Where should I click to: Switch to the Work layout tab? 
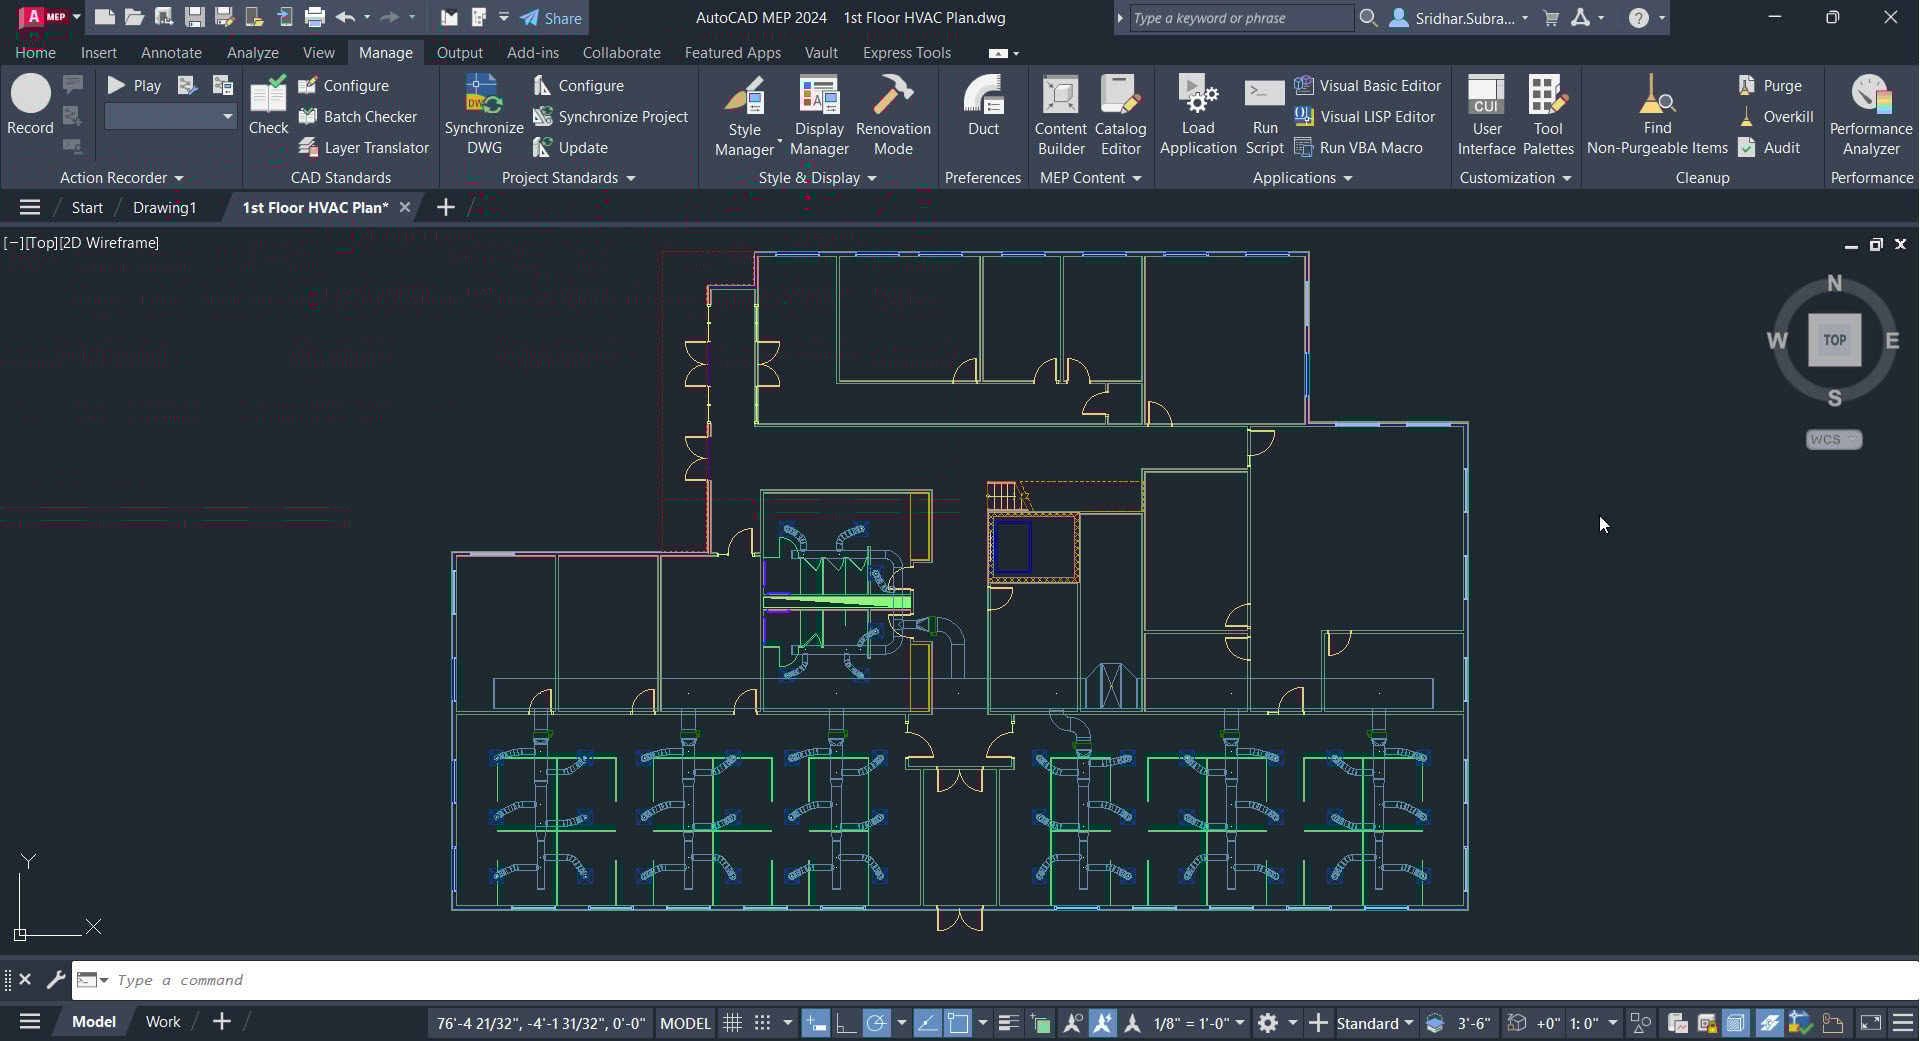163,1022
